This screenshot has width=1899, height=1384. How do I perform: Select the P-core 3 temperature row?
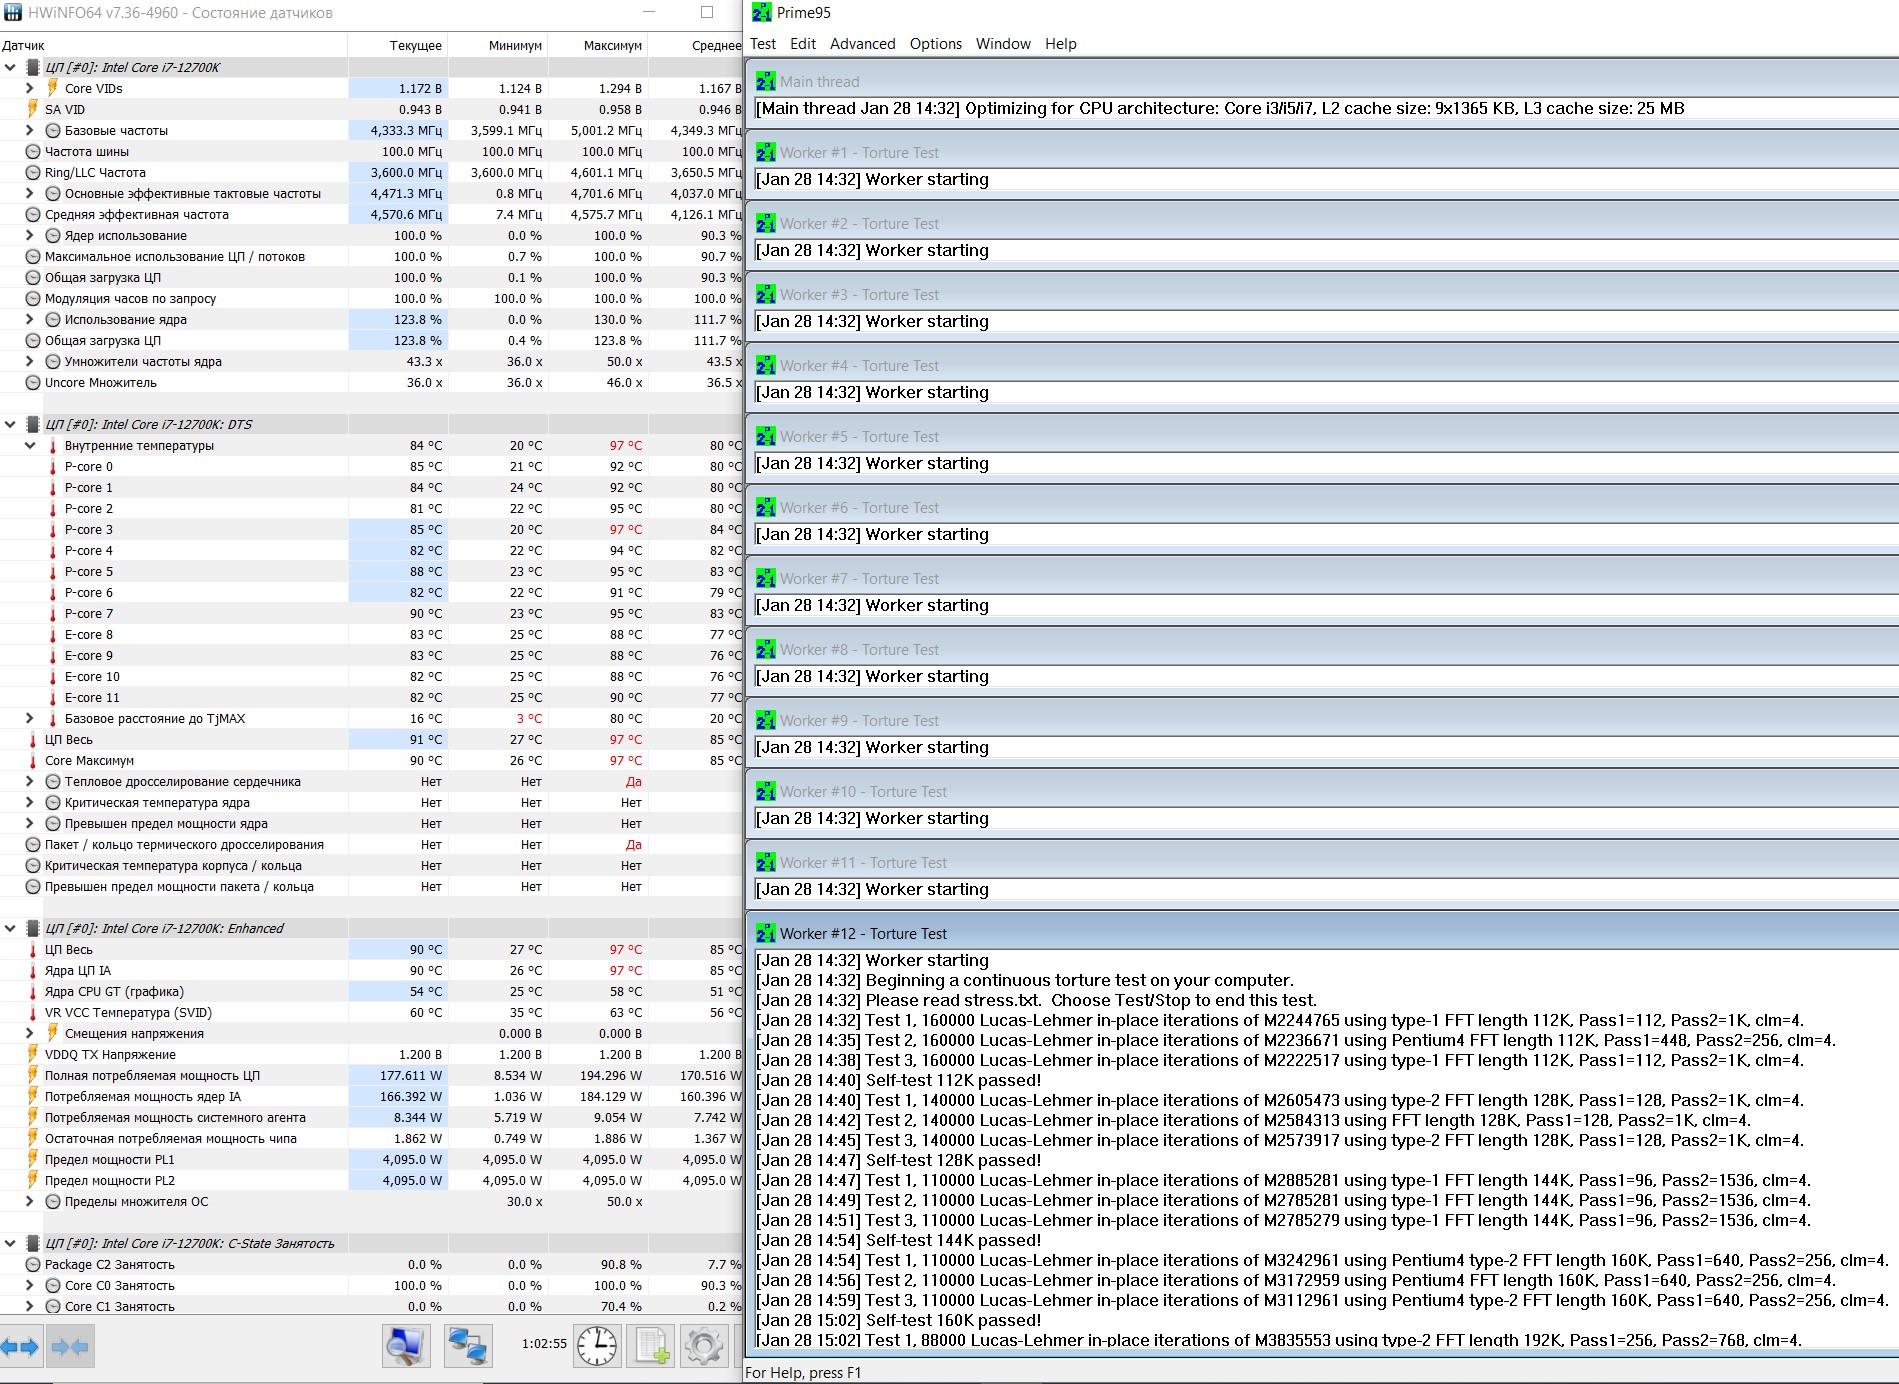(x=371, y=530)
